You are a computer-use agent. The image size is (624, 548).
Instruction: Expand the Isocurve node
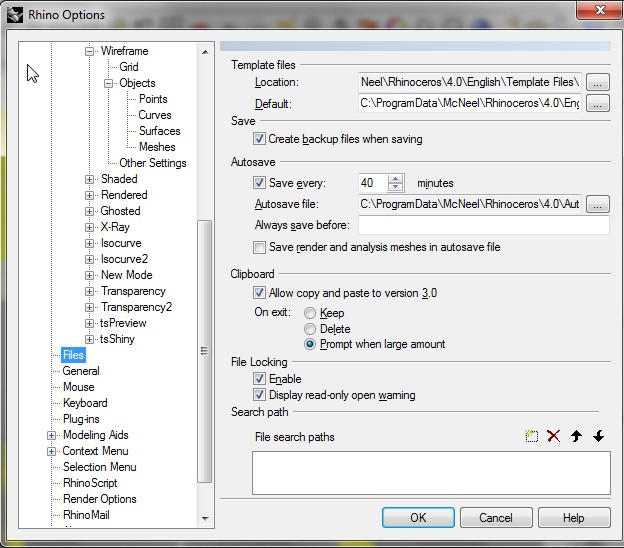[90, 243]
